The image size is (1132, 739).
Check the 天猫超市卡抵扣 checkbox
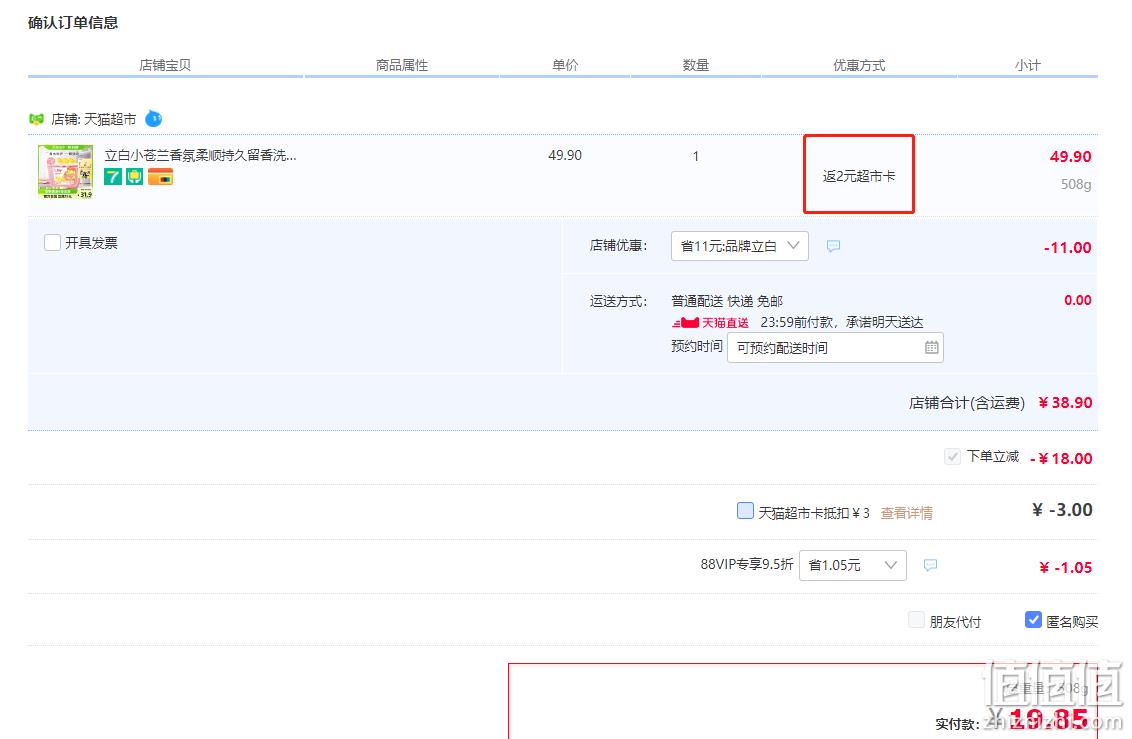click(745, 511)
